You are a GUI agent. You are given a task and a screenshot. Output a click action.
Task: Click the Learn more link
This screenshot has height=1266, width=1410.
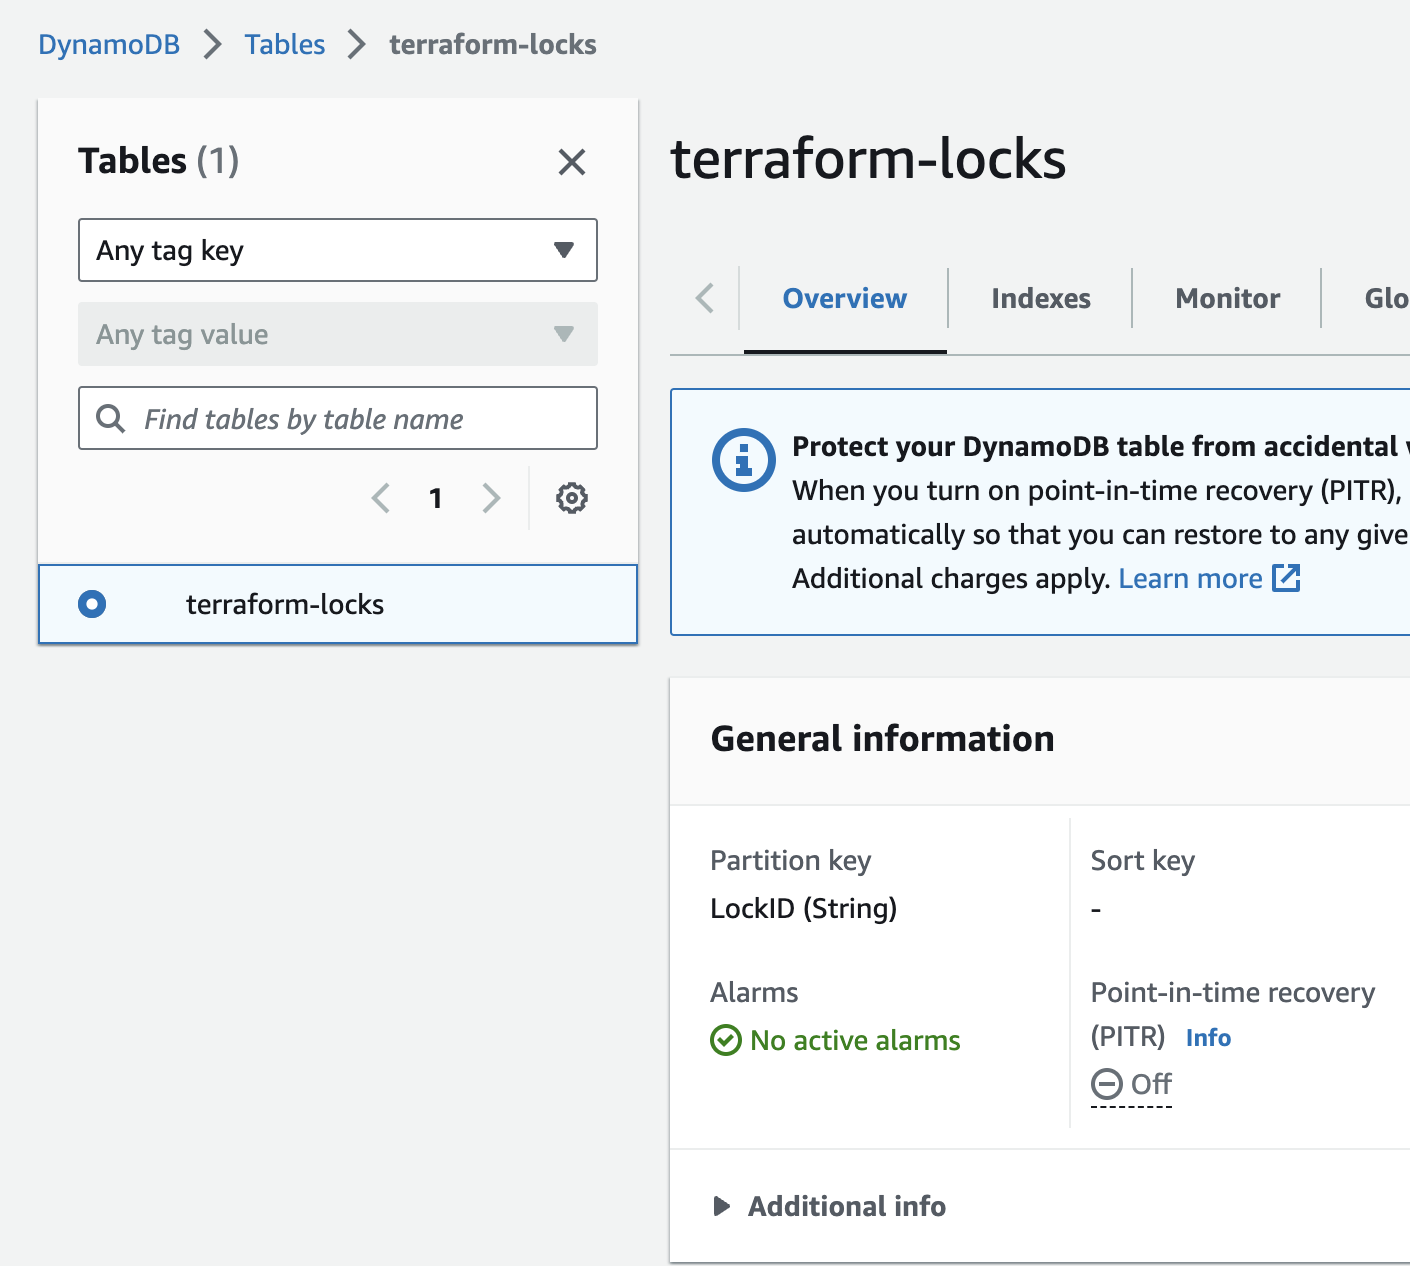click(x=1190, y=579)
